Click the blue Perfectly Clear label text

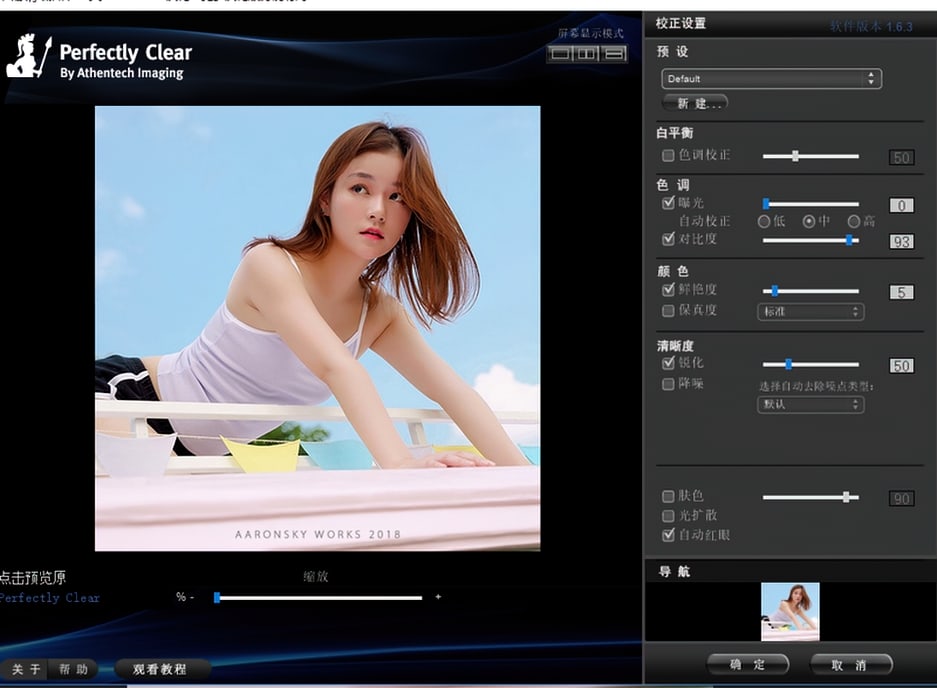(50, 598)
